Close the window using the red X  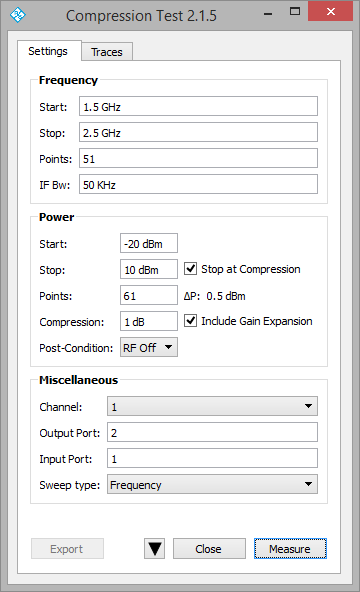(x=331, y=11)
